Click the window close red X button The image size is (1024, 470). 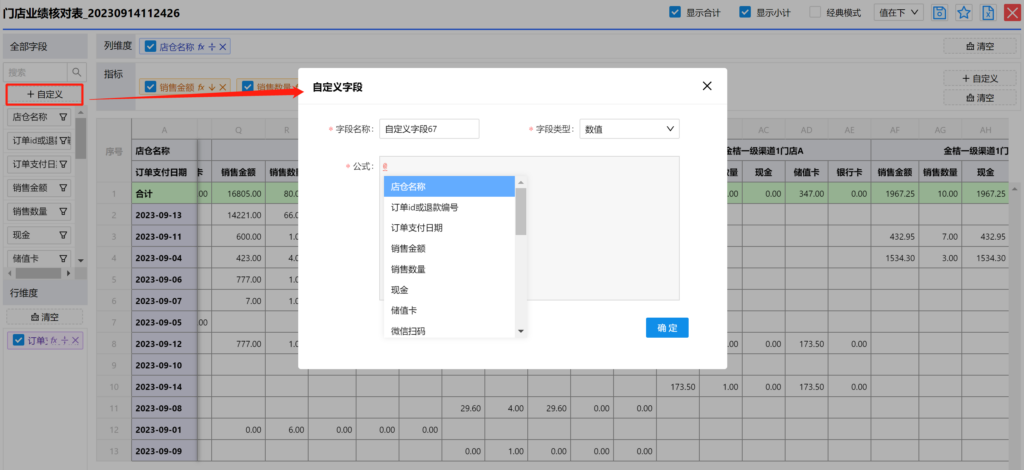point(1012,12)
